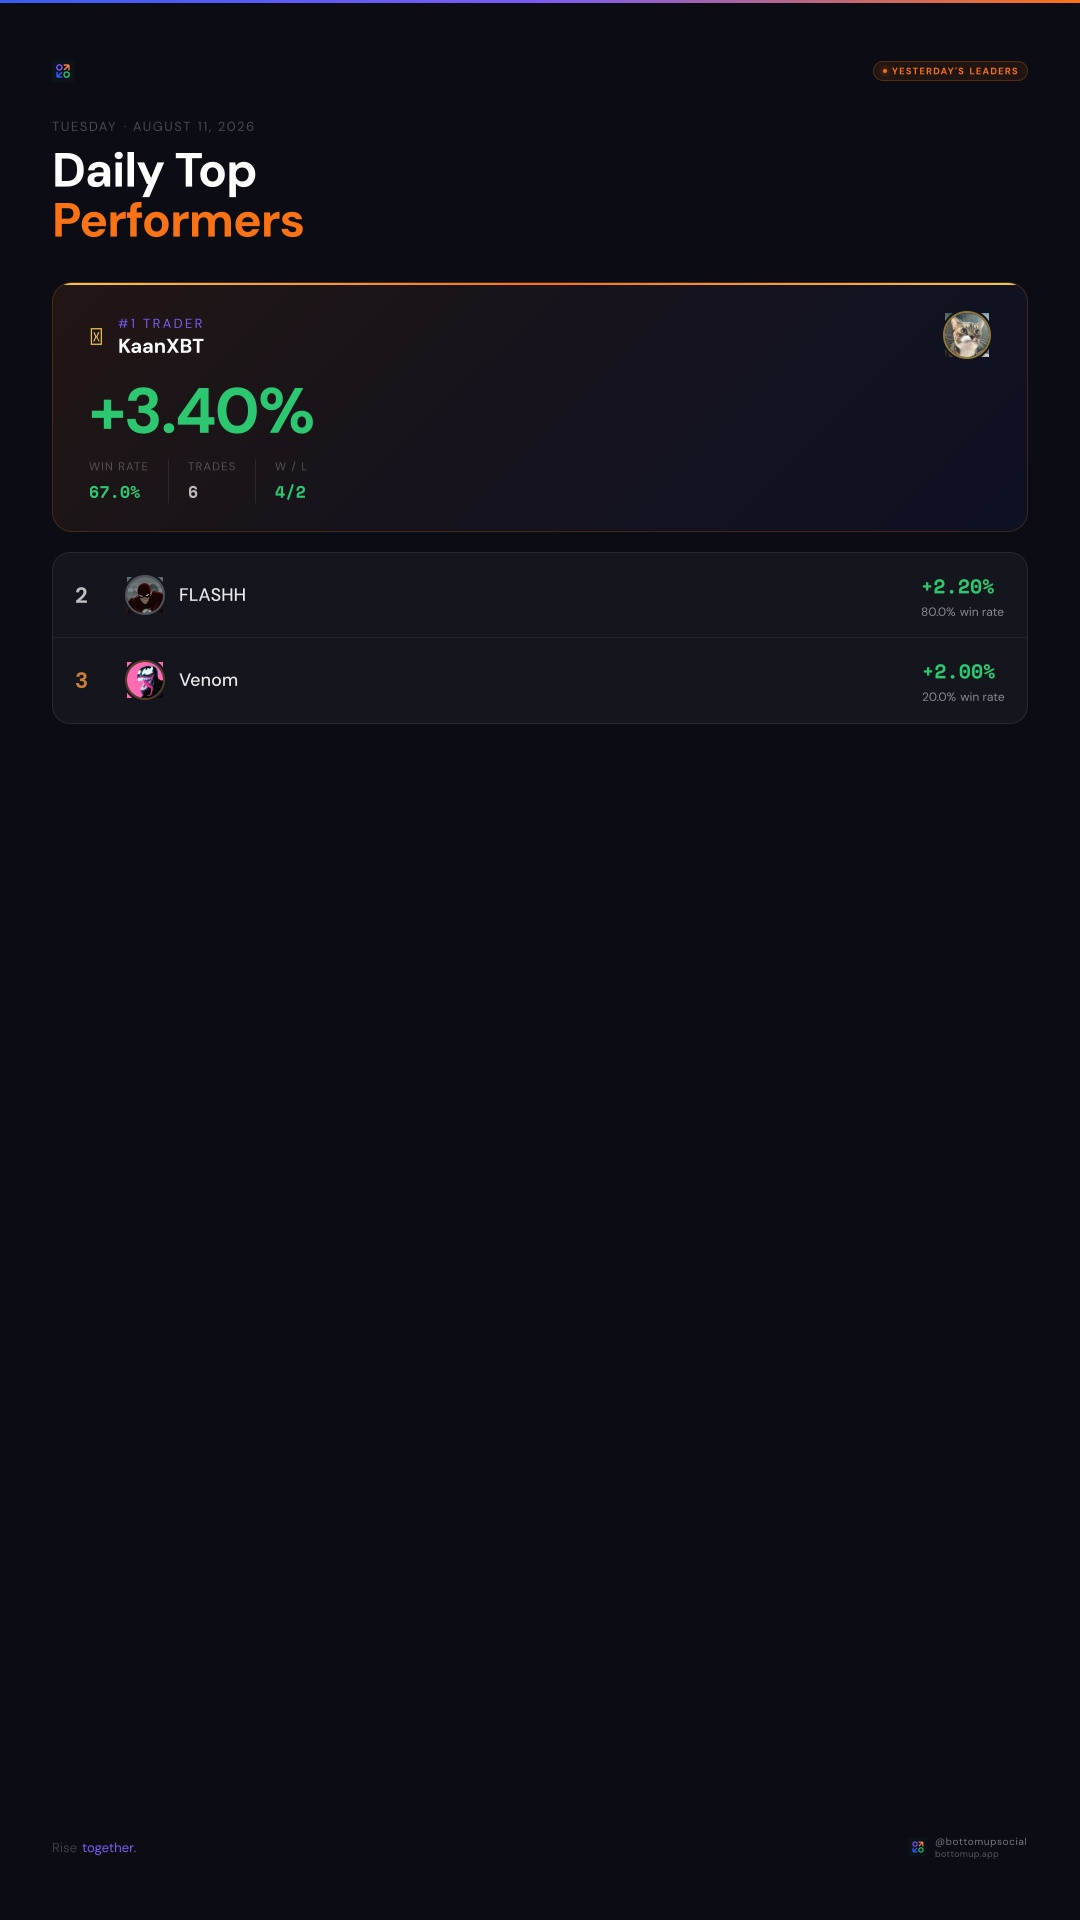Click FLASHH's profile avatar
Viewport: 1080px width, 1920px height.
[145, 595]
